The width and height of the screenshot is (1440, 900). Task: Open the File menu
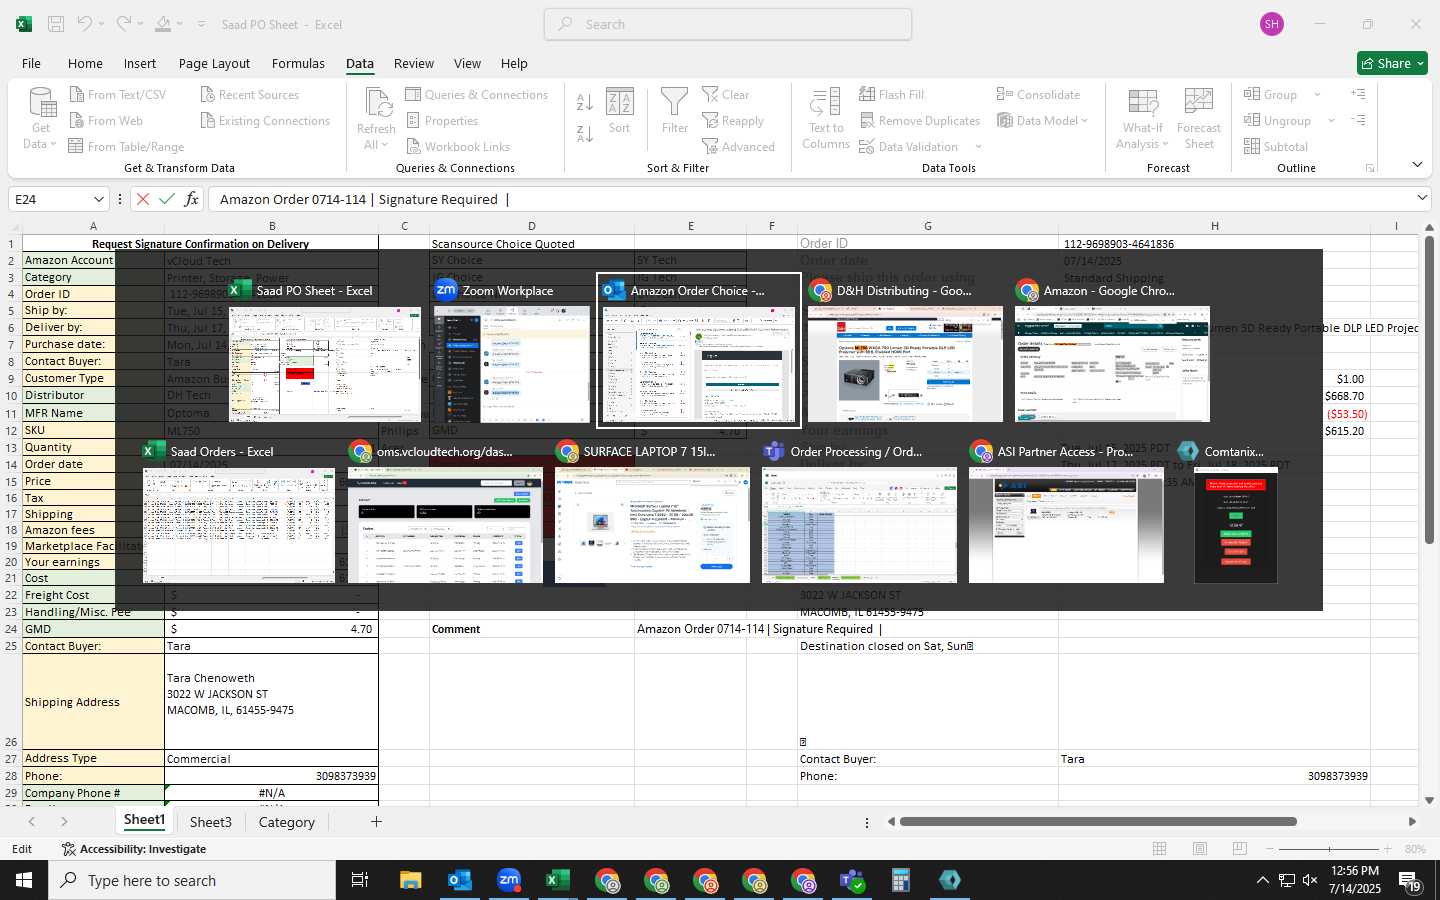(x=32, y=63)
